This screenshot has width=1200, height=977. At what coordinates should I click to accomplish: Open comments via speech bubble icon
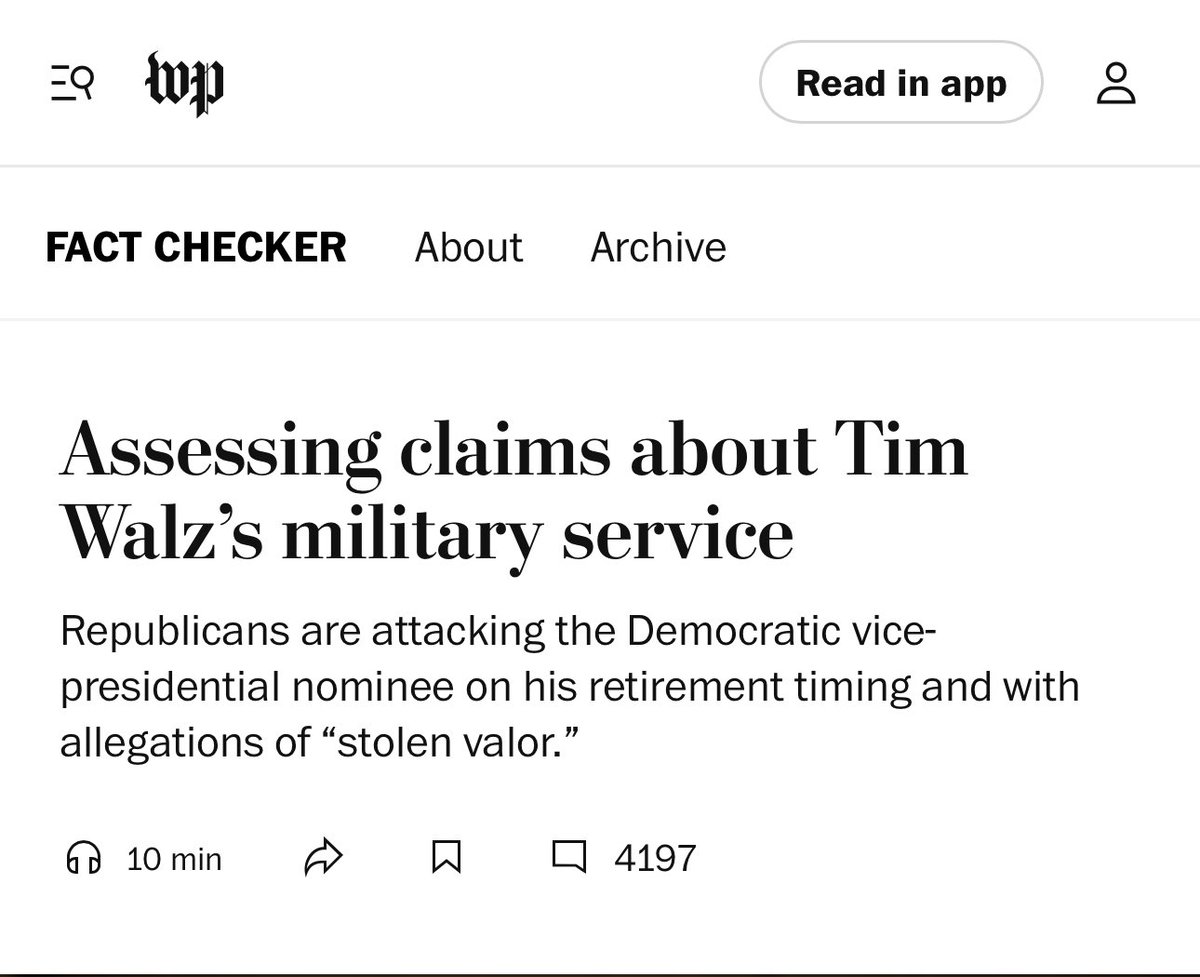point(570,857)
